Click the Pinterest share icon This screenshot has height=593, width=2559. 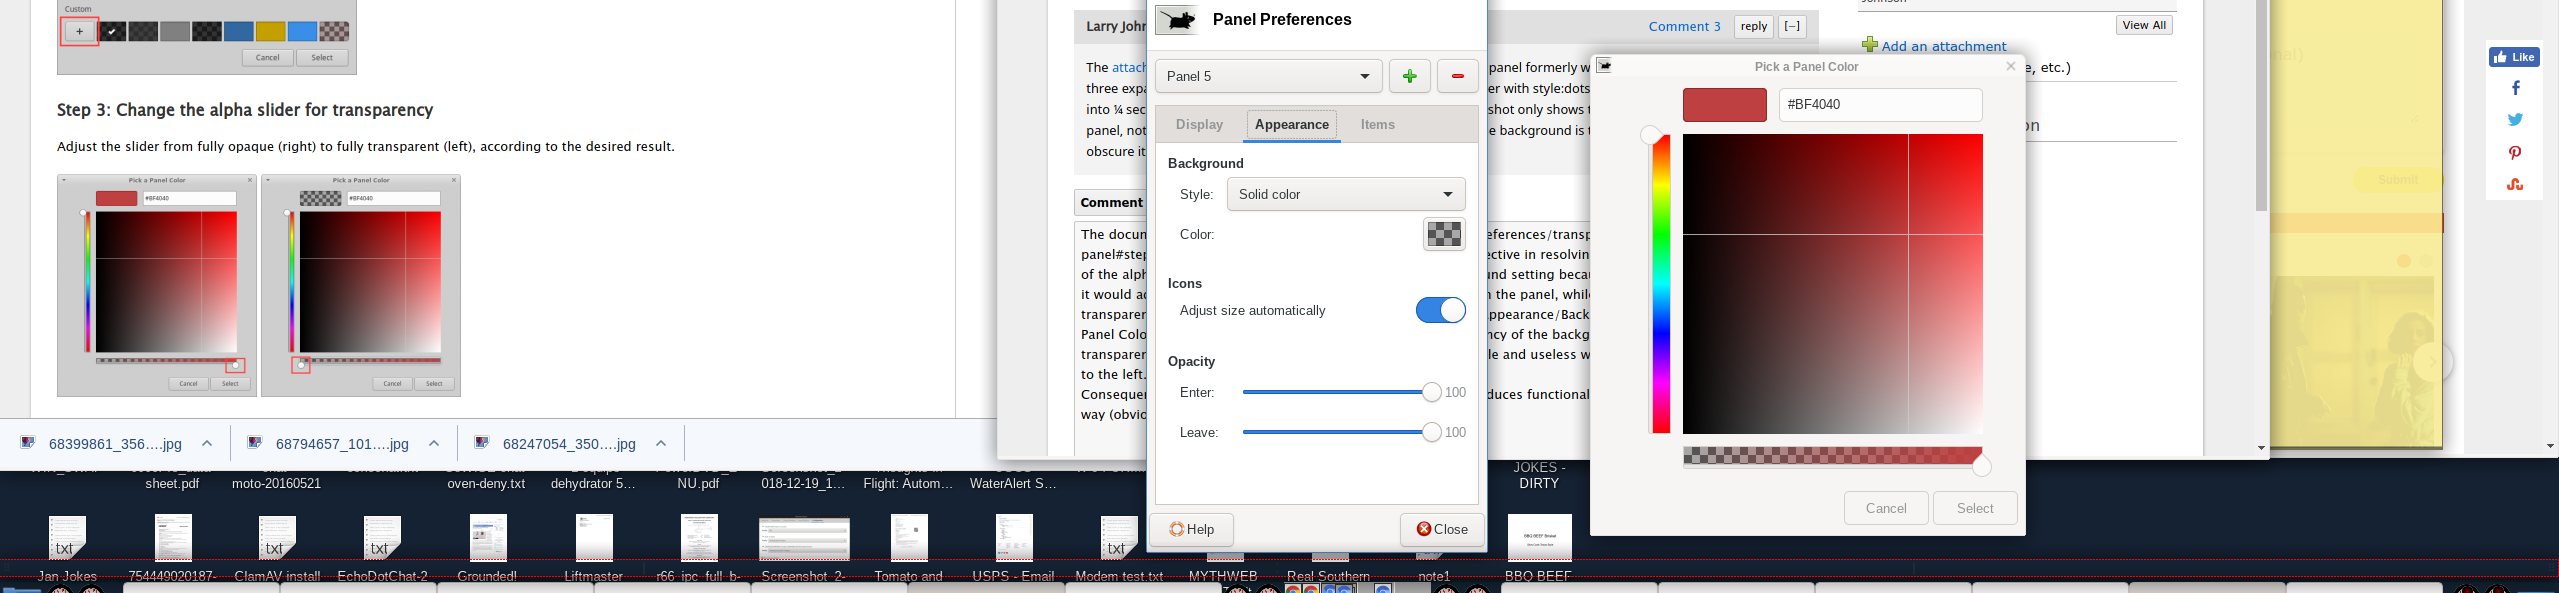click(x=2515, y=153)
